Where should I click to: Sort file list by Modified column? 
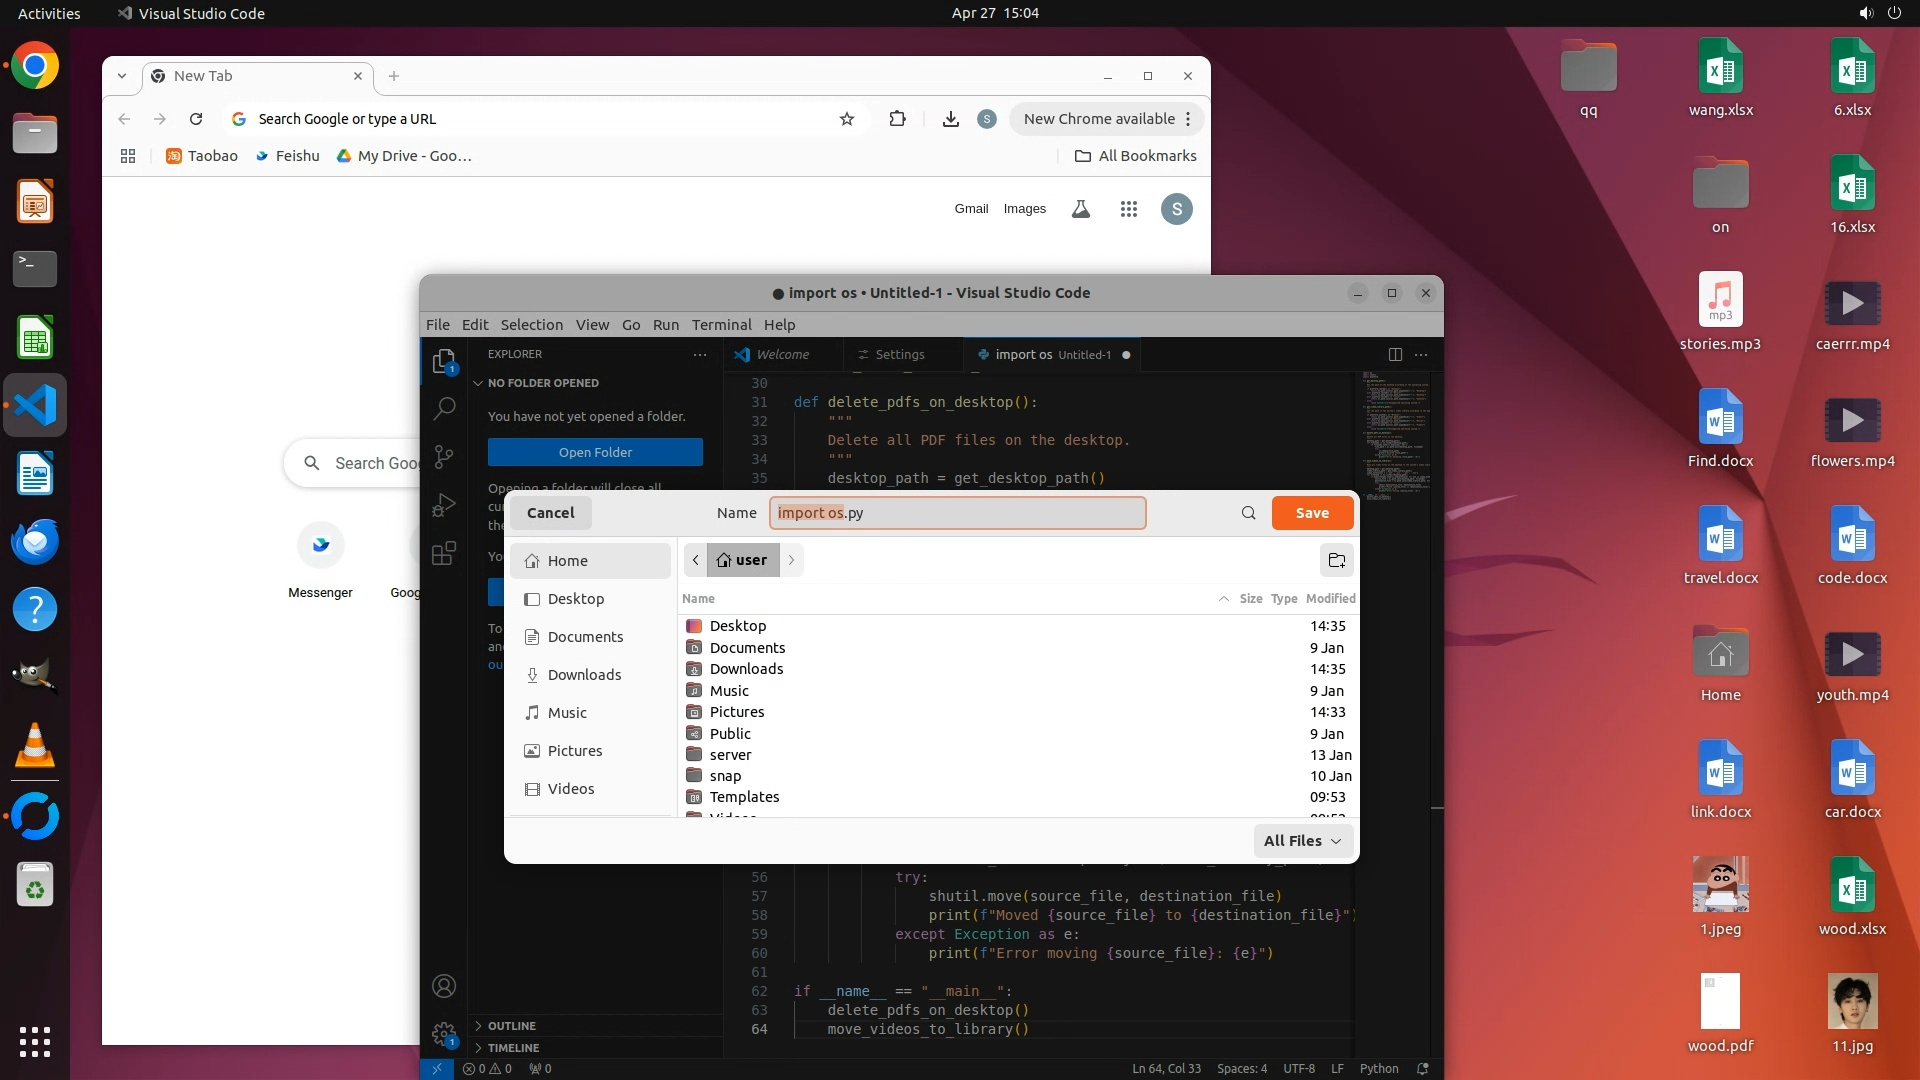point(1330,598)
